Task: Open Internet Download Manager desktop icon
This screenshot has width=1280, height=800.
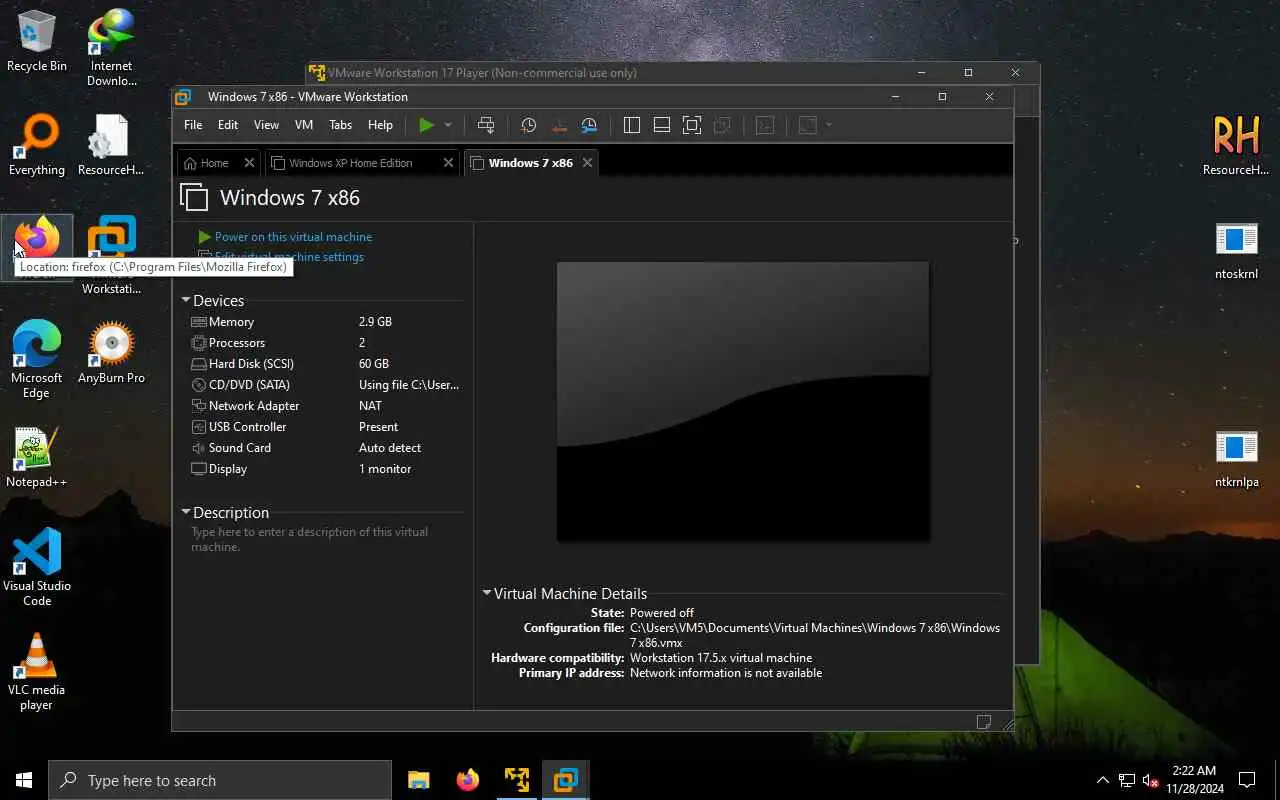Action: pos(111,47)
